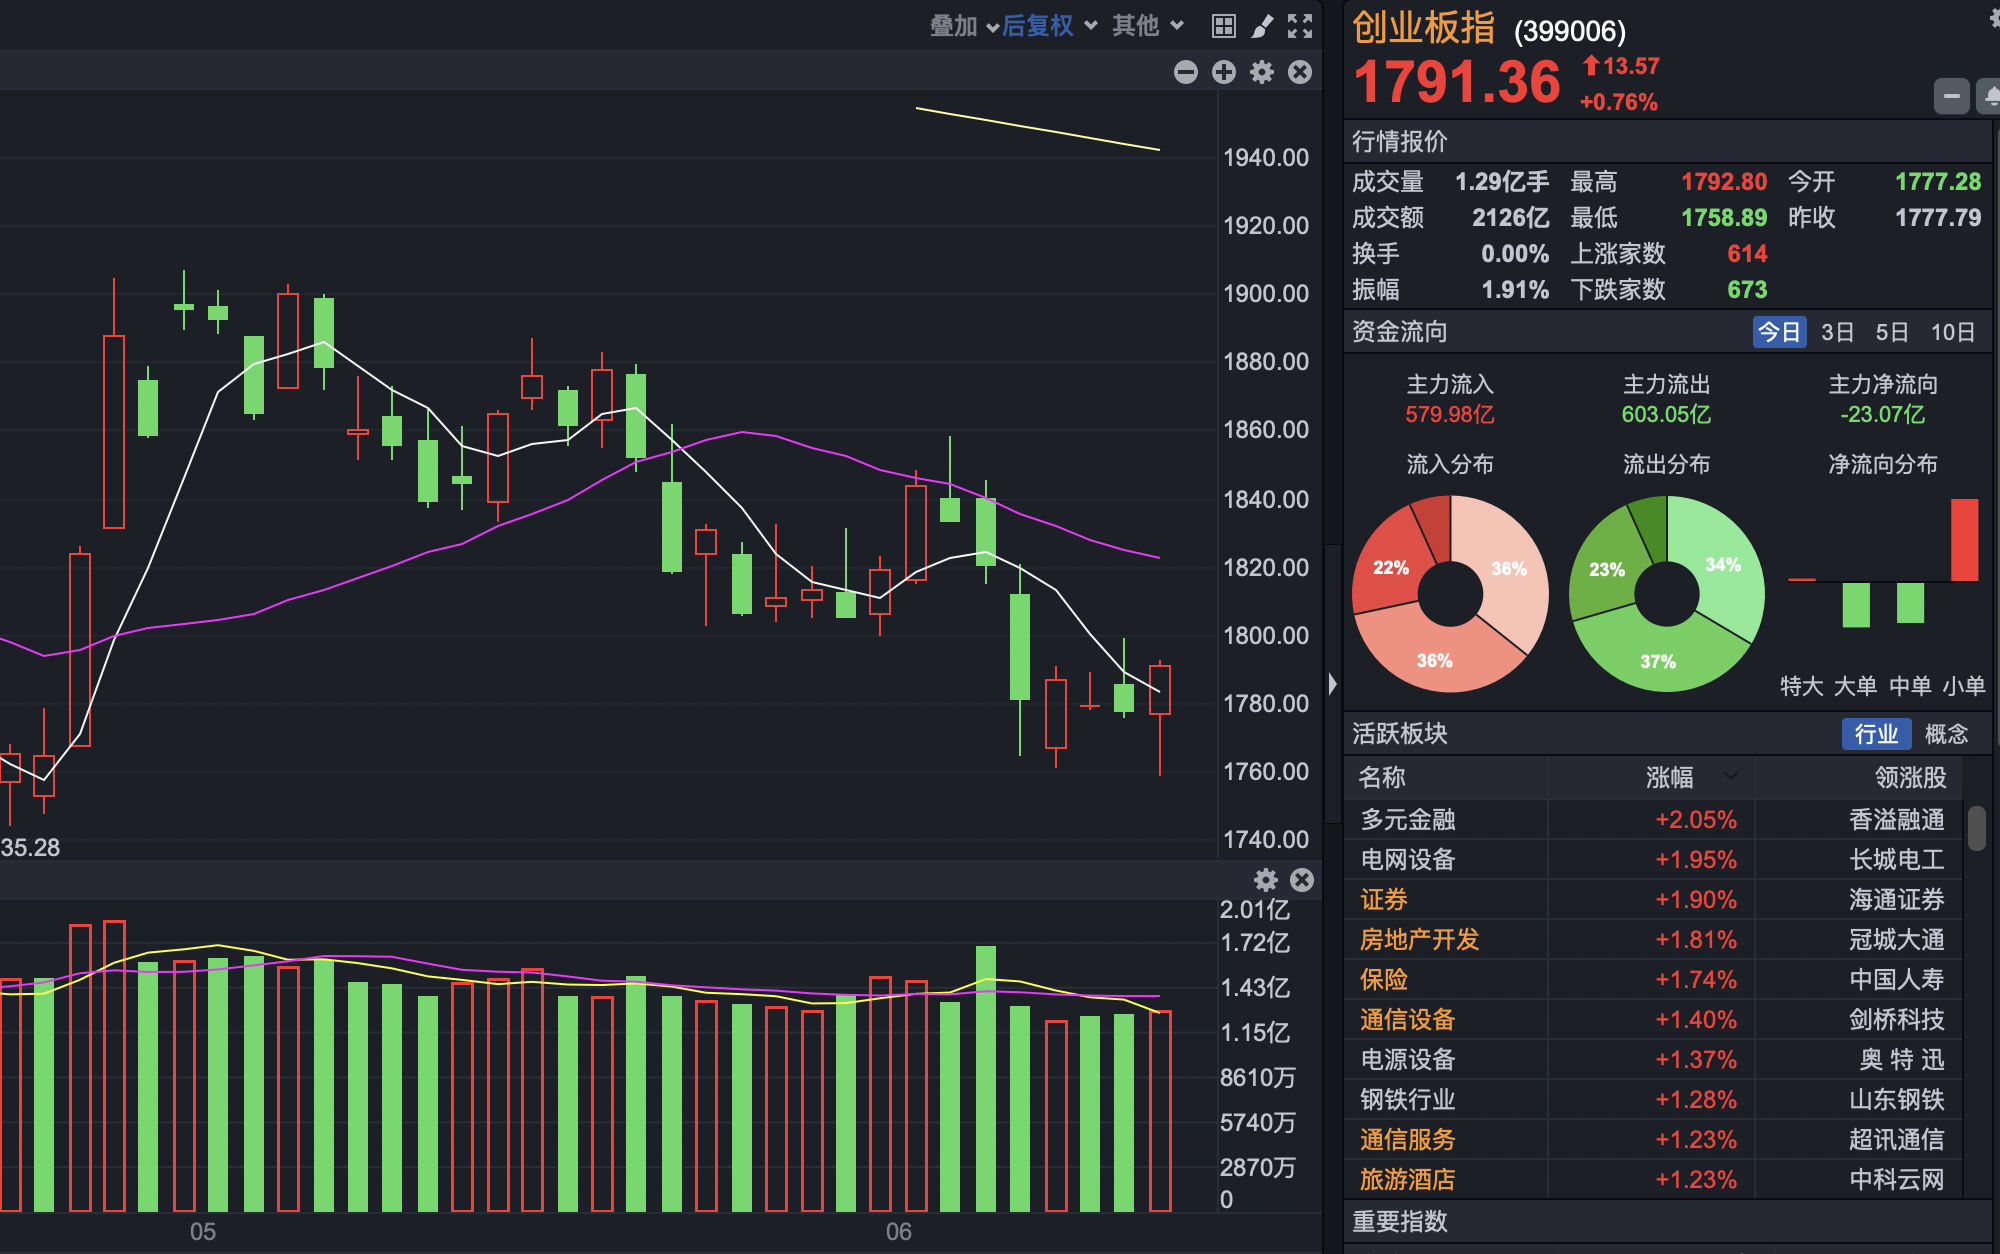Click the current index value 1791.36
Viewport: 2000px width, 1254px height.
click(1457, 82)
